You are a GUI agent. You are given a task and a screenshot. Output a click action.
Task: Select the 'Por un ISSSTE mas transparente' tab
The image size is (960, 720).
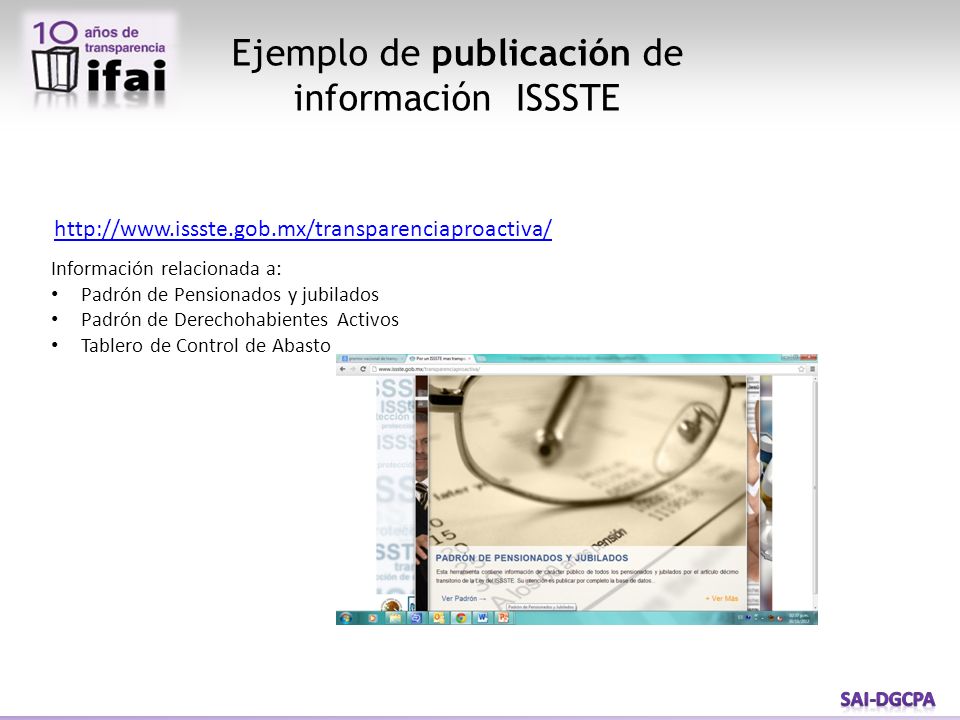(x=440, y=358)
